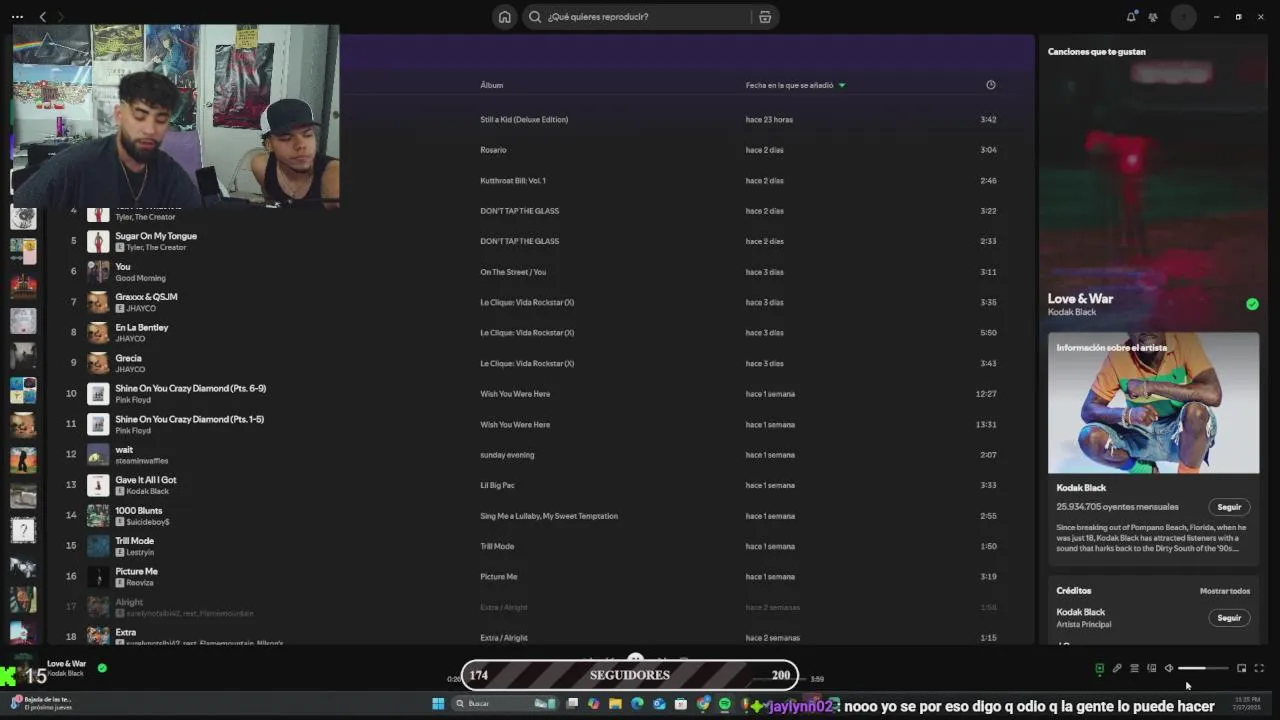The width and height of the screenshot is (1280, 720).
Task: Open Windows Start button
Action: pyautogui.click(x=438, y=704)
